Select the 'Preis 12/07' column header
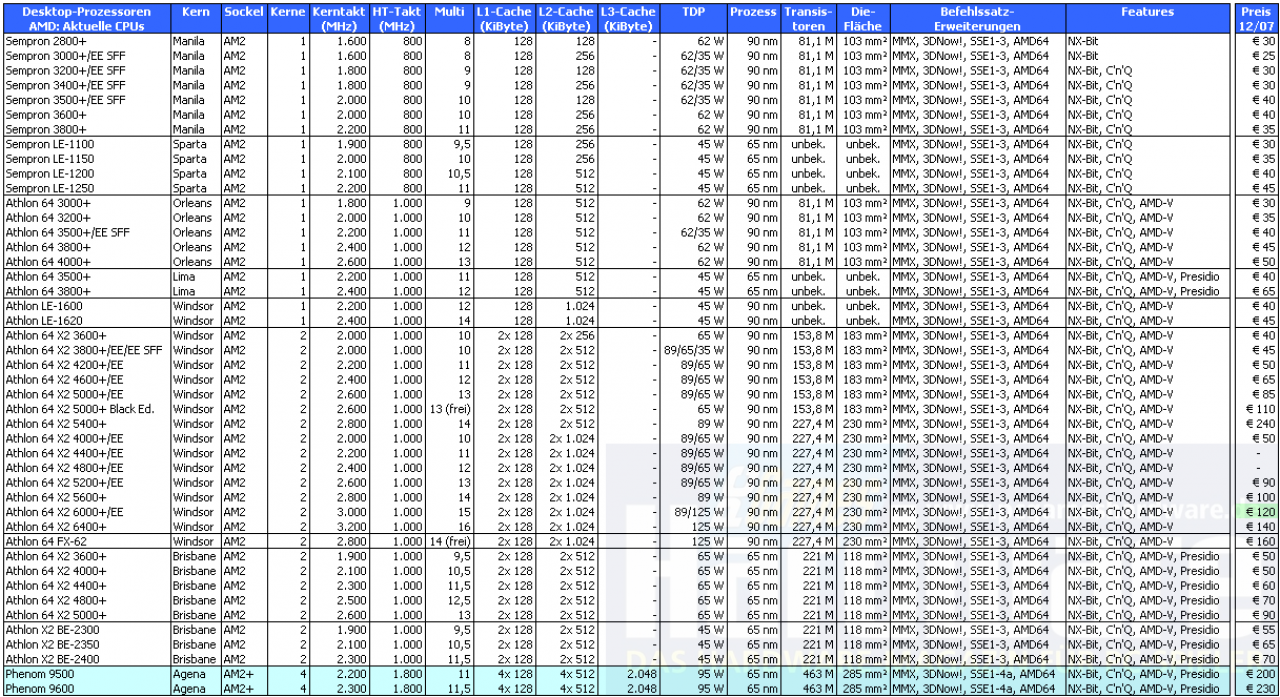1280x697 pixels. click(1255, 19)
